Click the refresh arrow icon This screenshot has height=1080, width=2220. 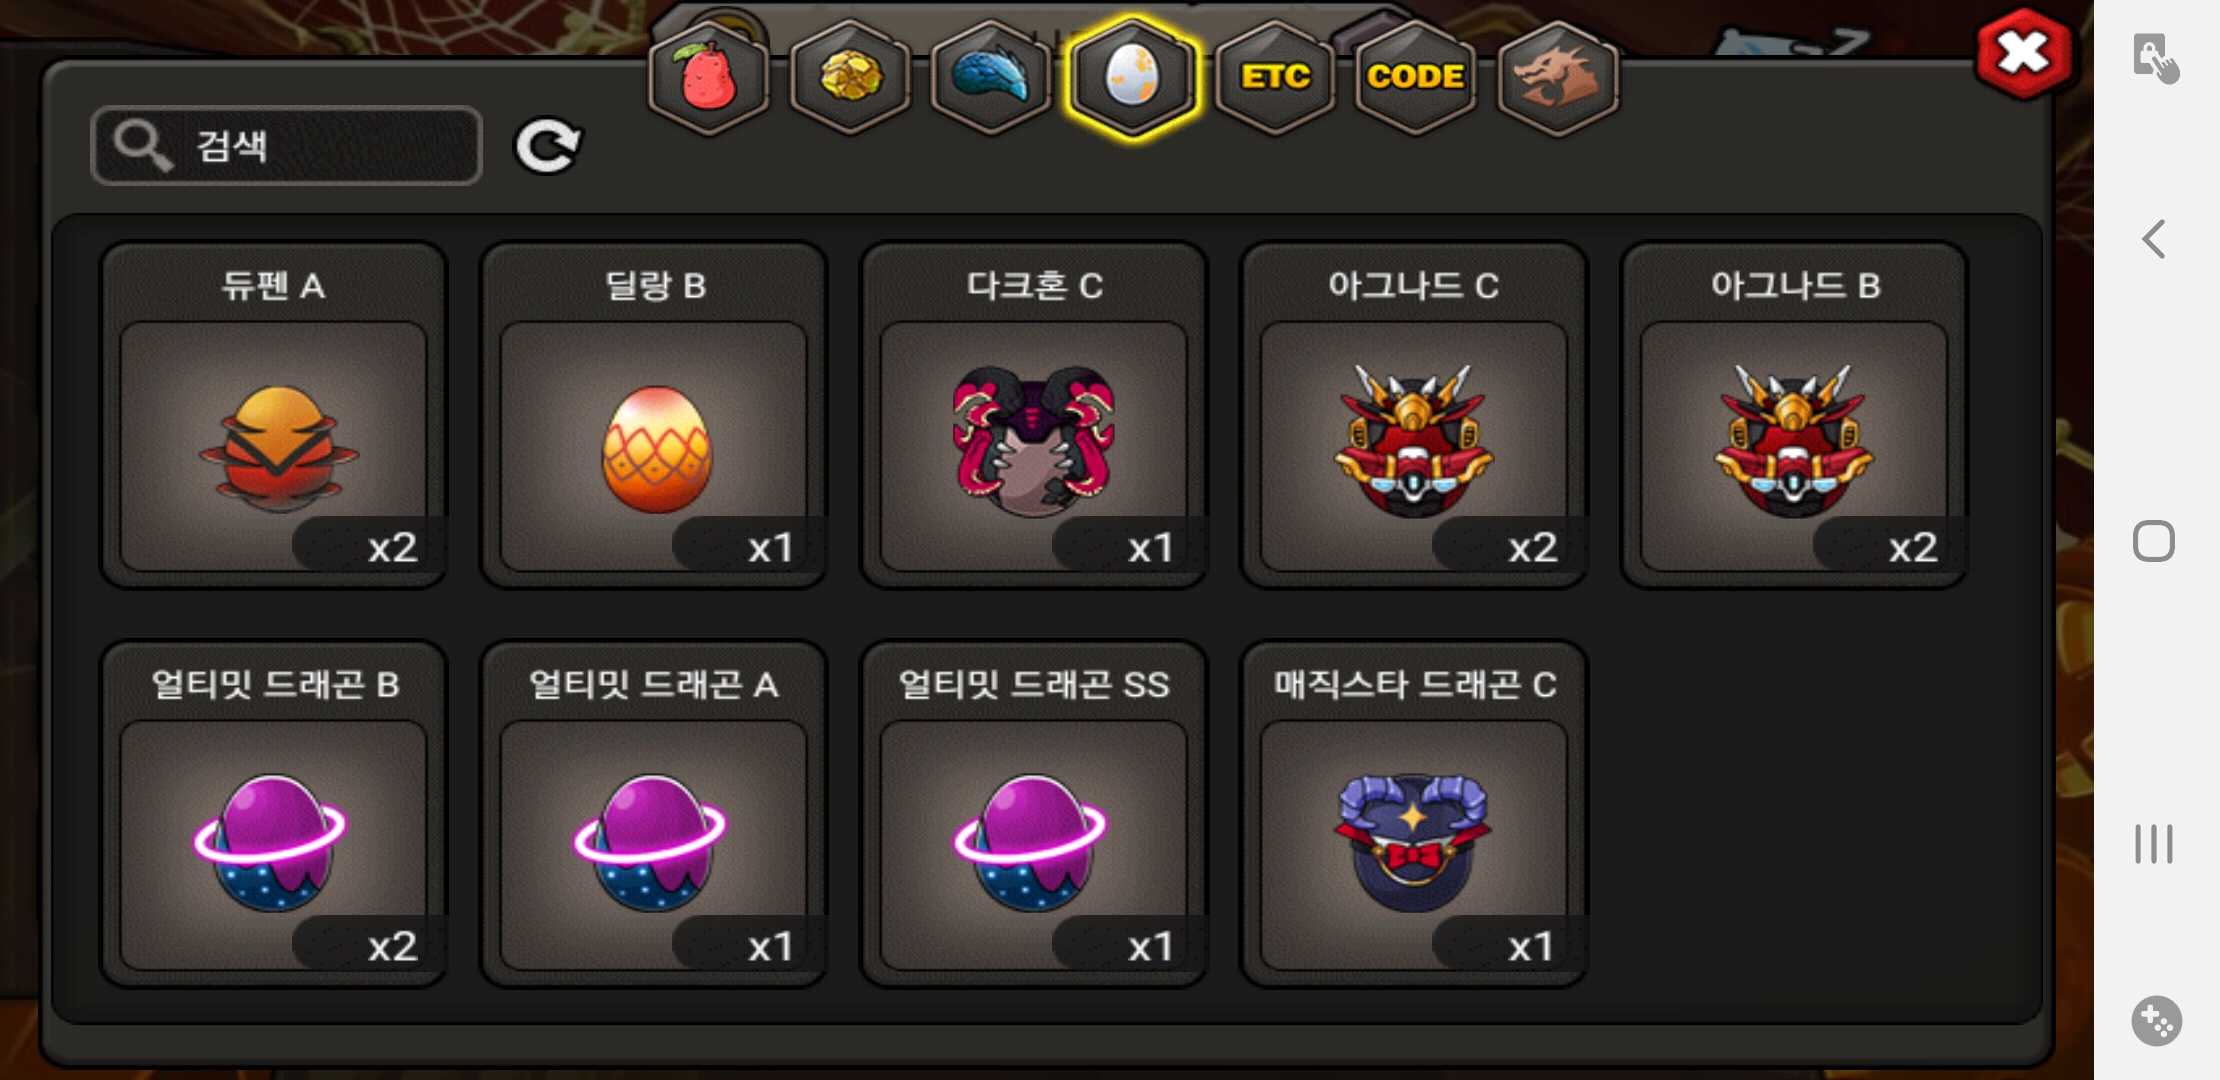(547, 147)
